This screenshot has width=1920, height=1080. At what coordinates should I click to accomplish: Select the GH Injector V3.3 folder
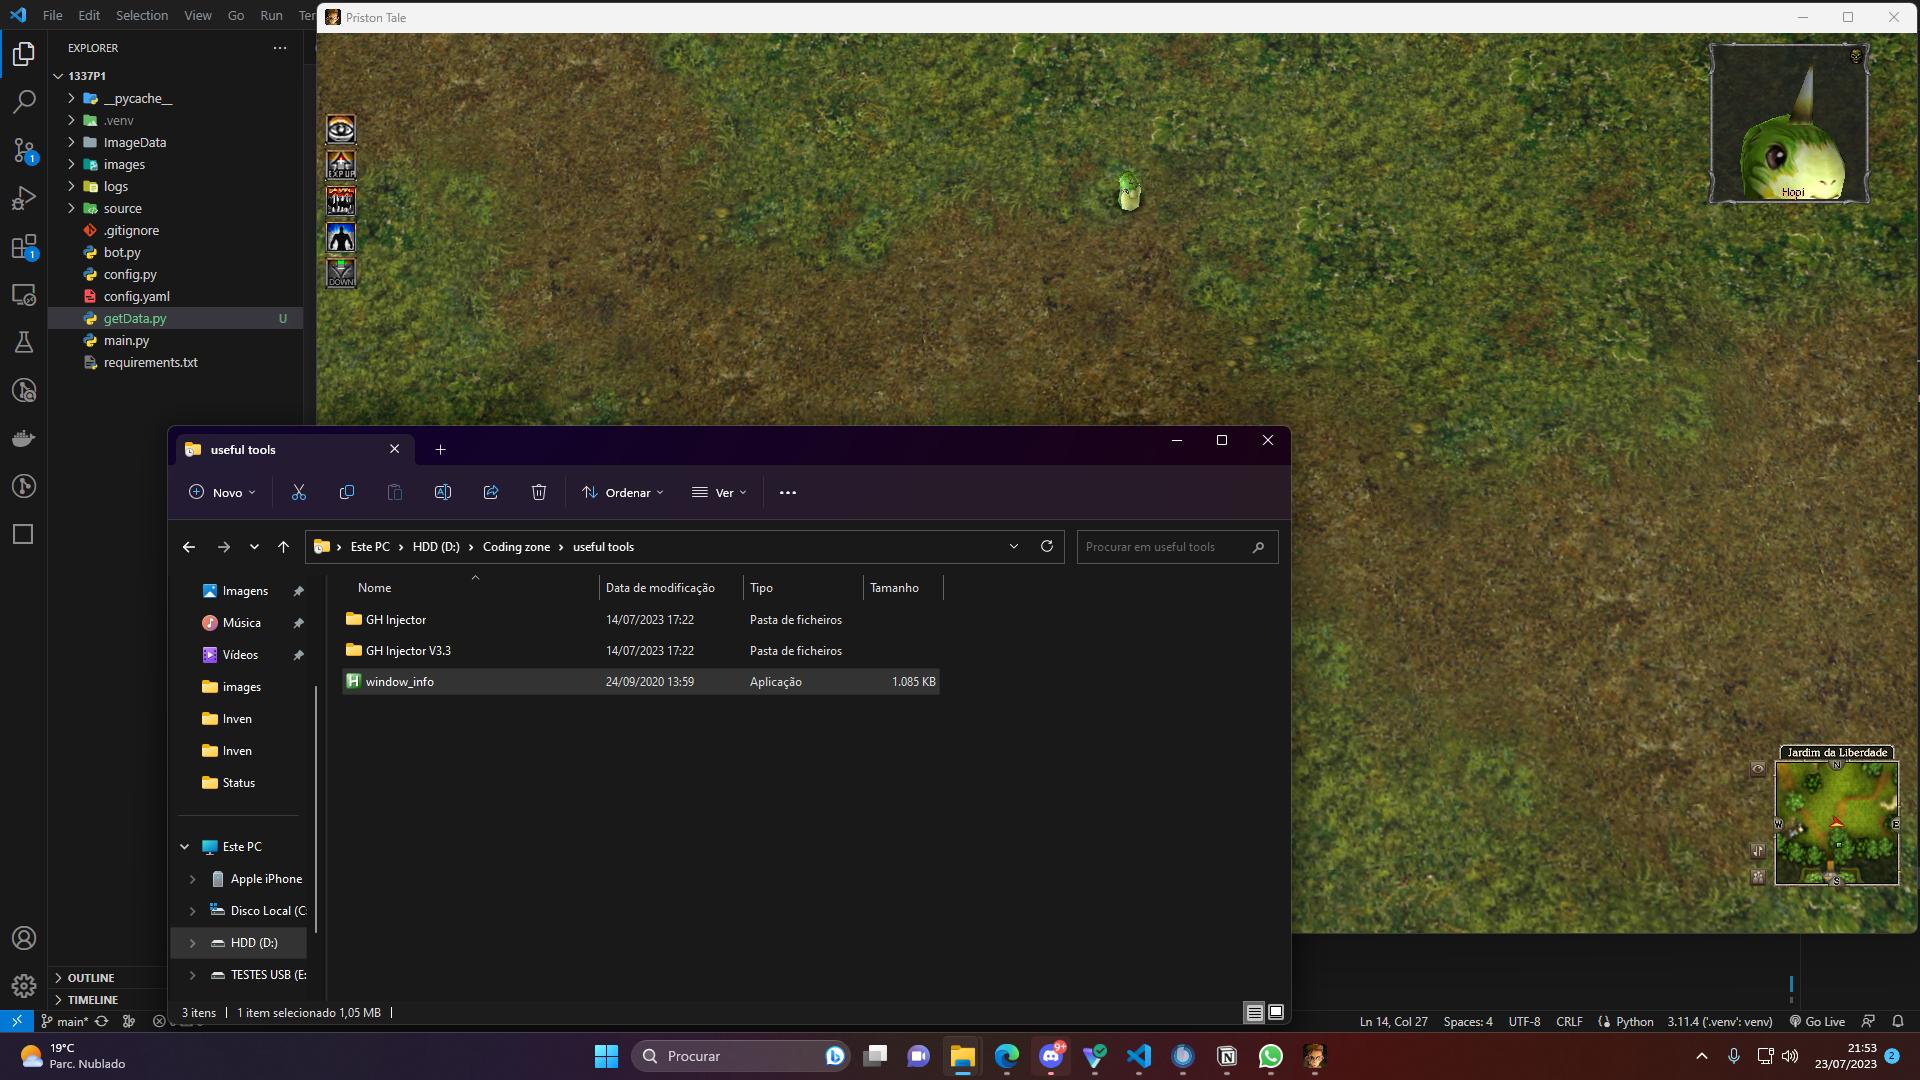(x=640, y=651)
